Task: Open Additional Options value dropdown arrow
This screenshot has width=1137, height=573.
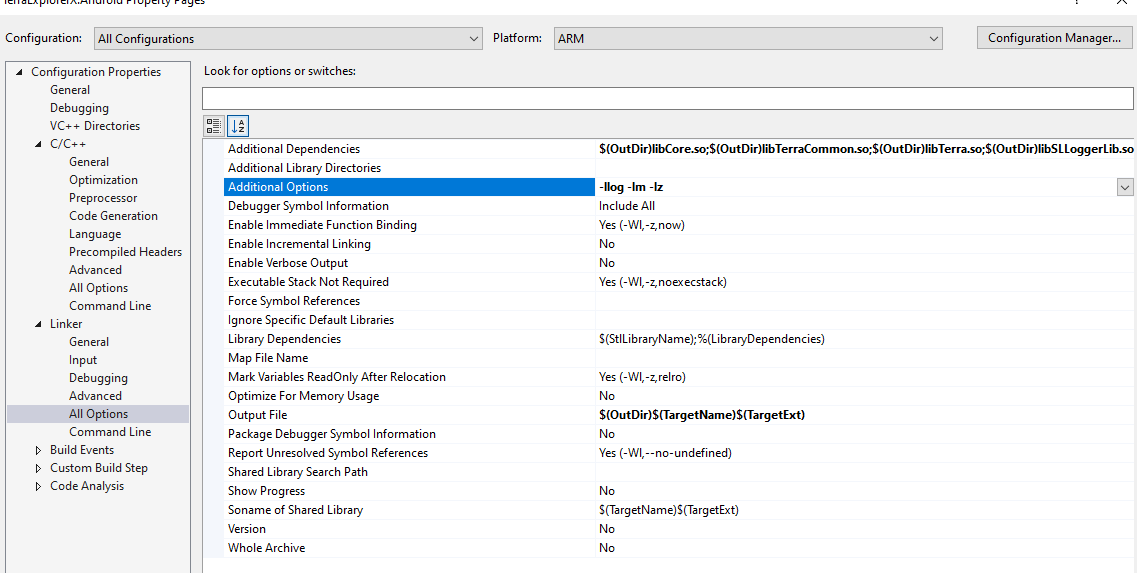Action: click(x=1125, y=187)
